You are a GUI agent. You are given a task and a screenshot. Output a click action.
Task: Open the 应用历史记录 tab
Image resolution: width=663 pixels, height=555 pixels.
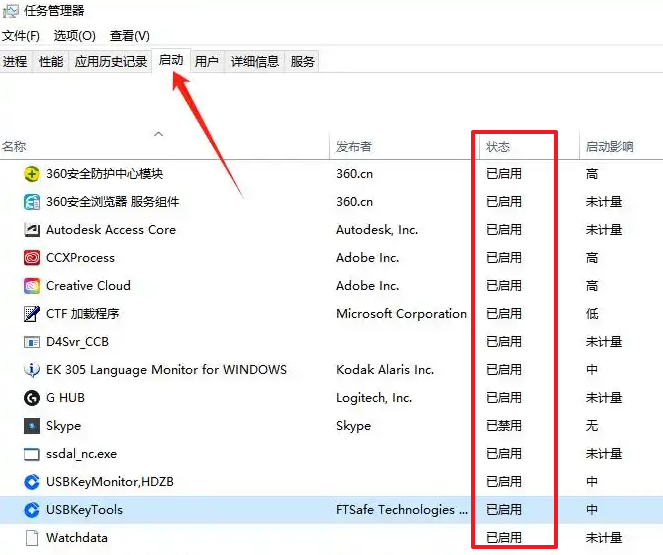(111, 62)
